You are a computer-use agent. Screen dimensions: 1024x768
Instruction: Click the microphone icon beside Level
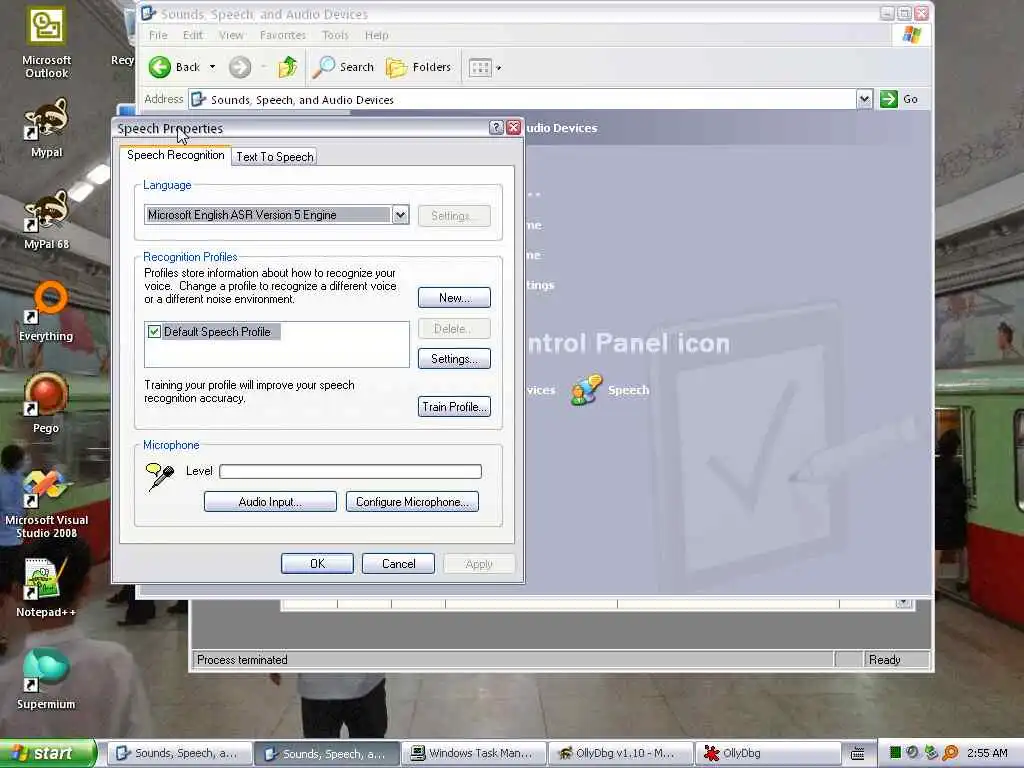pos(160,475)
